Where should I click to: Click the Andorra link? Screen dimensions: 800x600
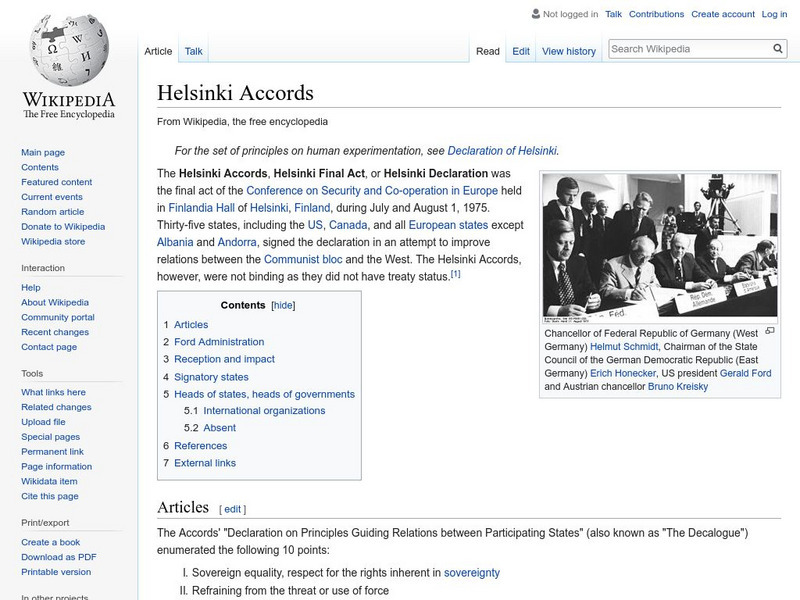(237, 242)
